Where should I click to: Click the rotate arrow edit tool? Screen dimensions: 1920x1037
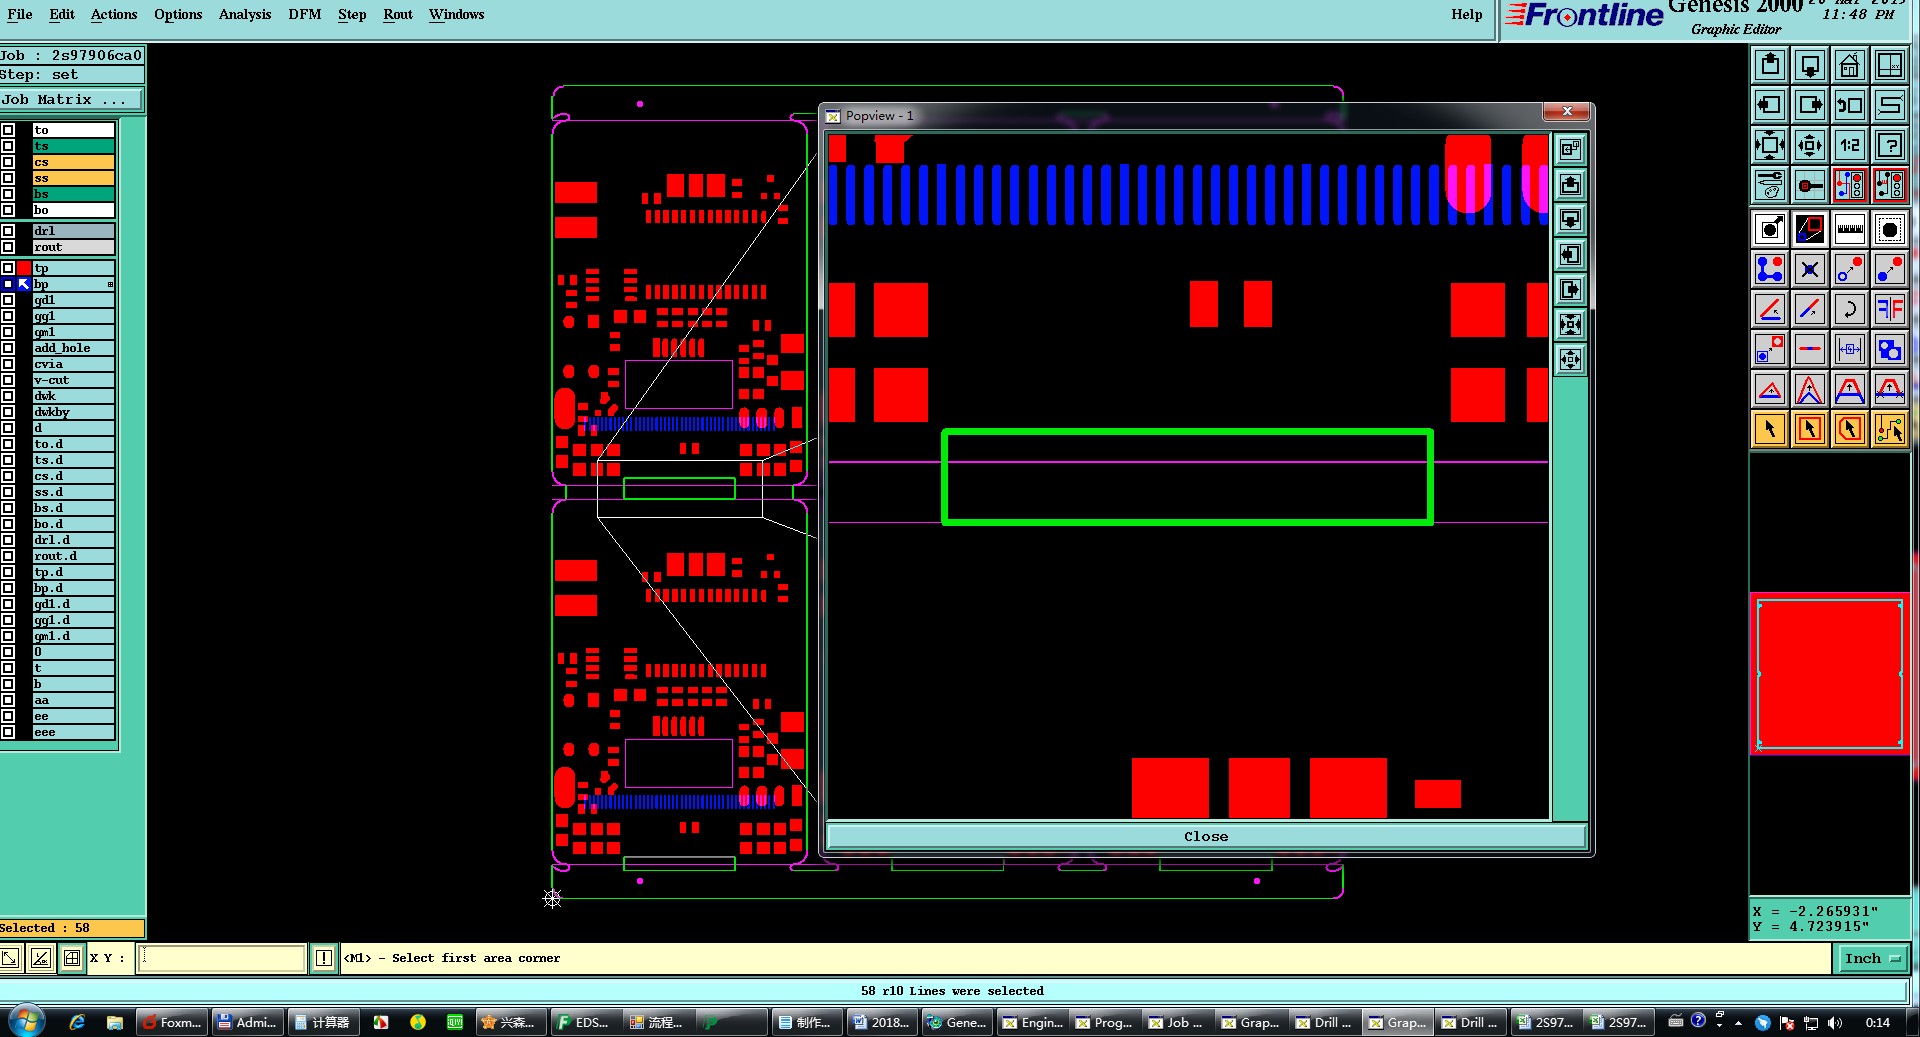(x=1850, y=309)
